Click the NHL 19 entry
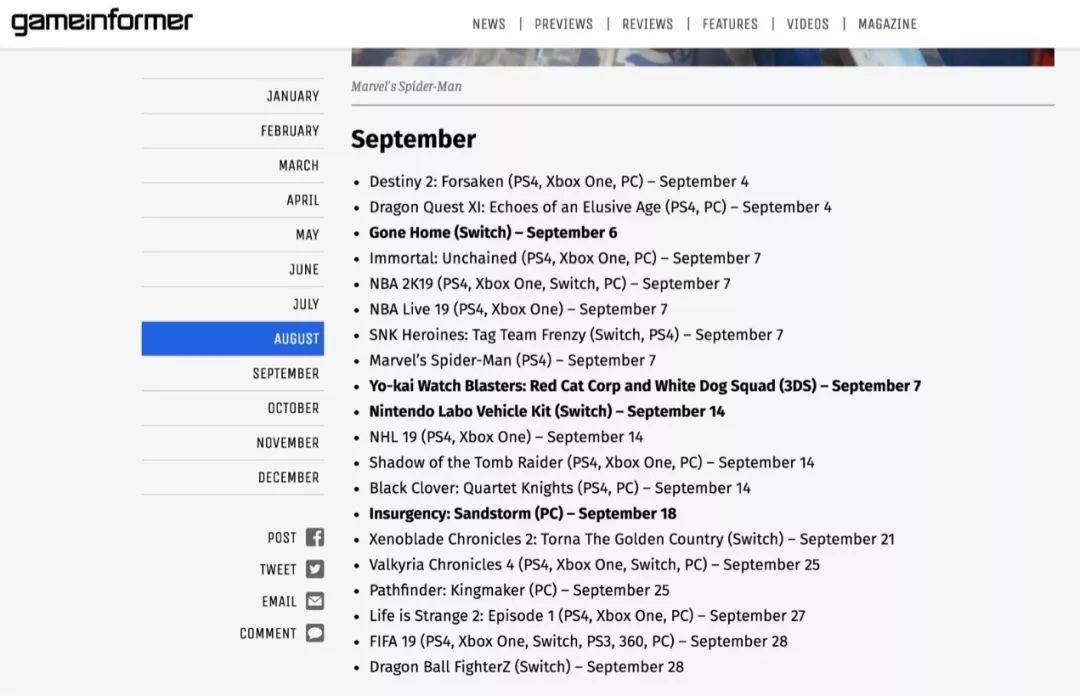This screenshot has width=1080, height=696. coord(506,436)
